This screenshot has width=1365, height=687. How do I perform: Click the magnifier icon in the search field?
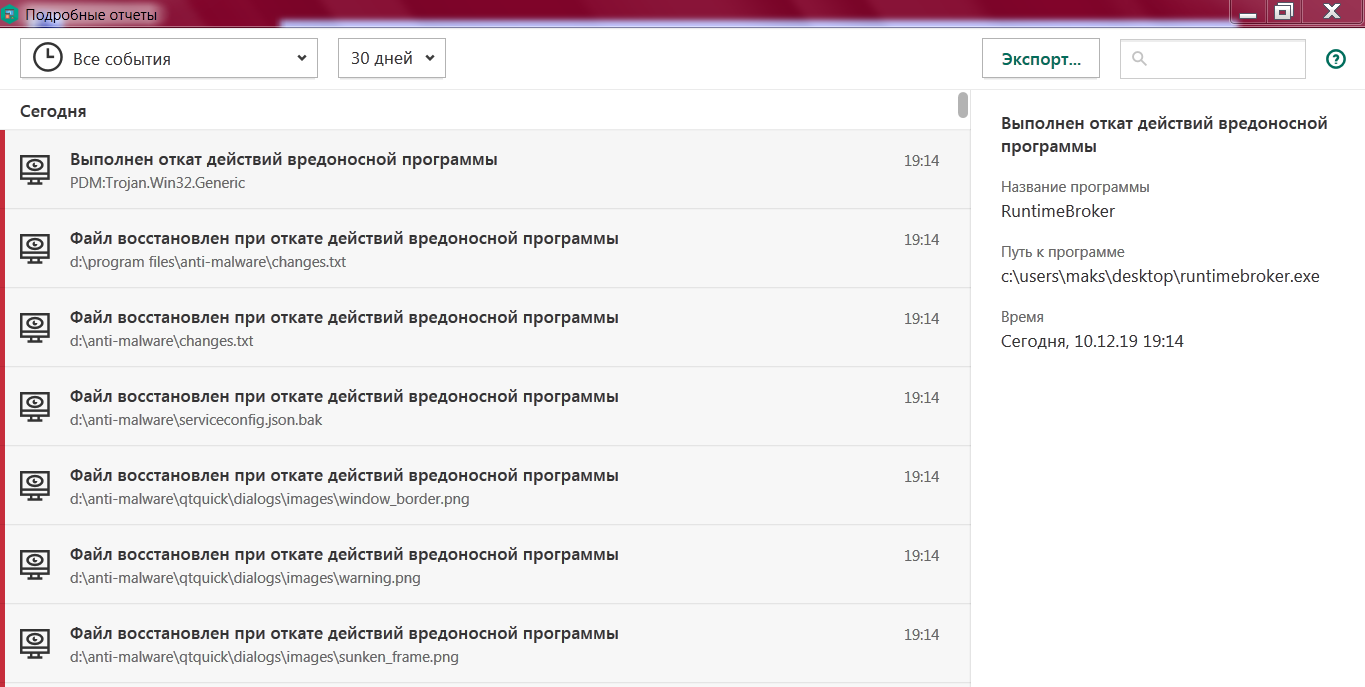tap(1138, 59)
